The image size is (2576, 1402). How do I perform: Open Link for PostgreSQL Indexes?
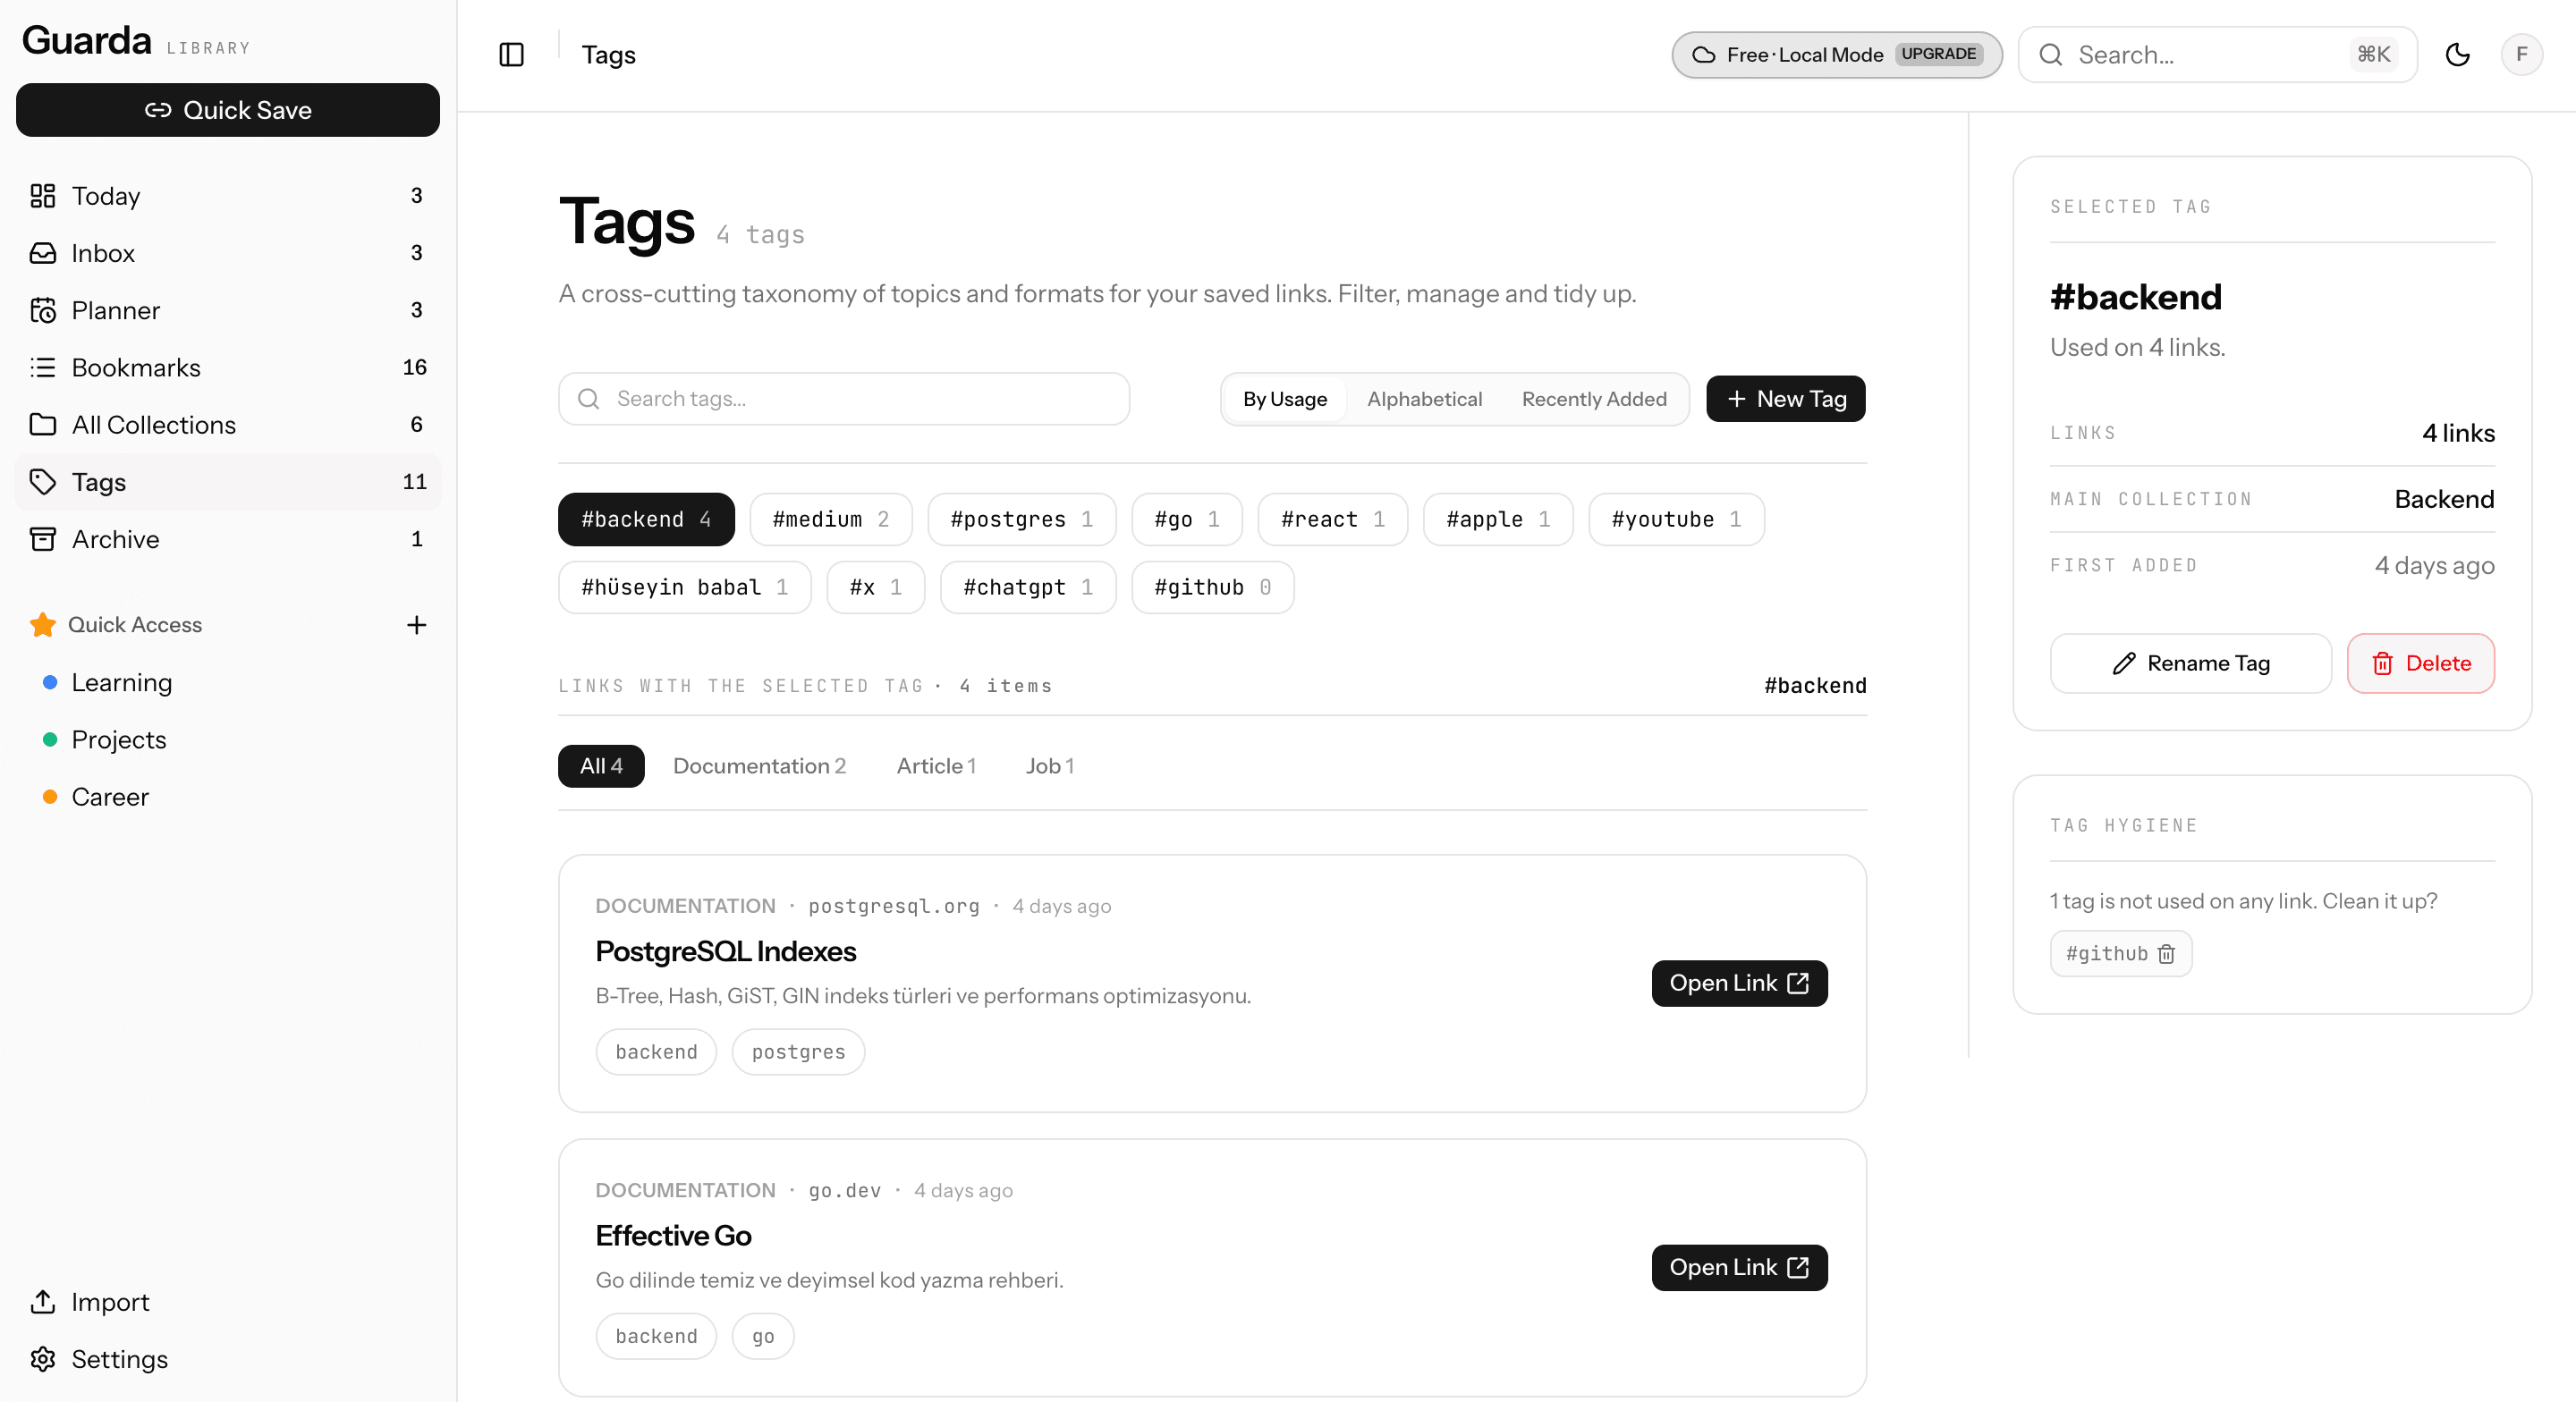point(1739,983)
